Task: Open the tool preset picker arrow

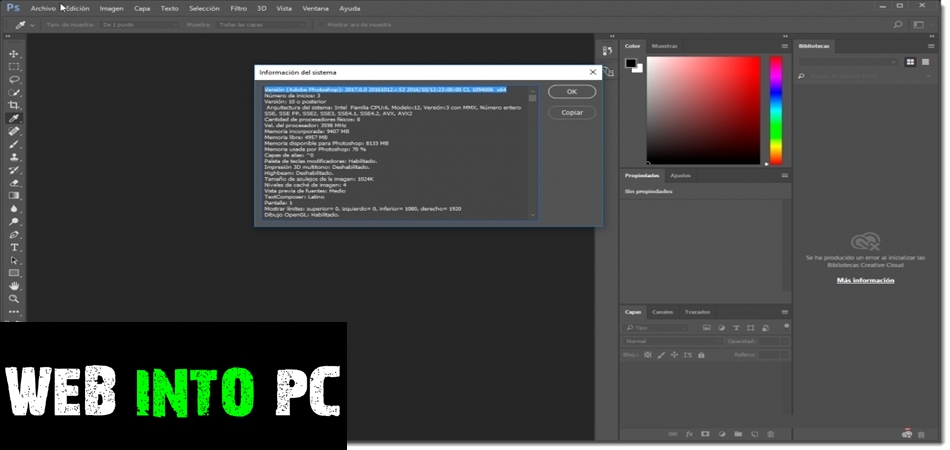Action: (x=32, y=25)
